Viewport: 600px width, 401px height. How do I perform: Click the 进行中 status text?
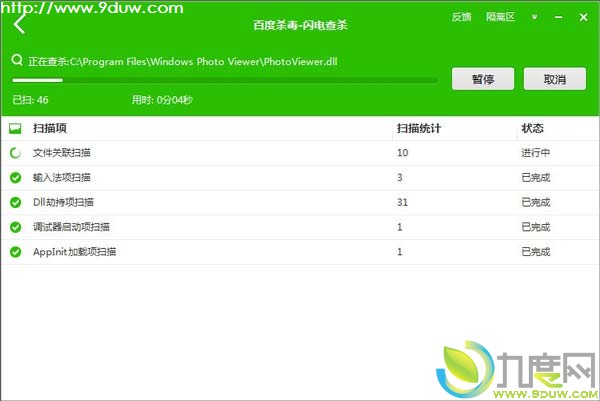536,153
